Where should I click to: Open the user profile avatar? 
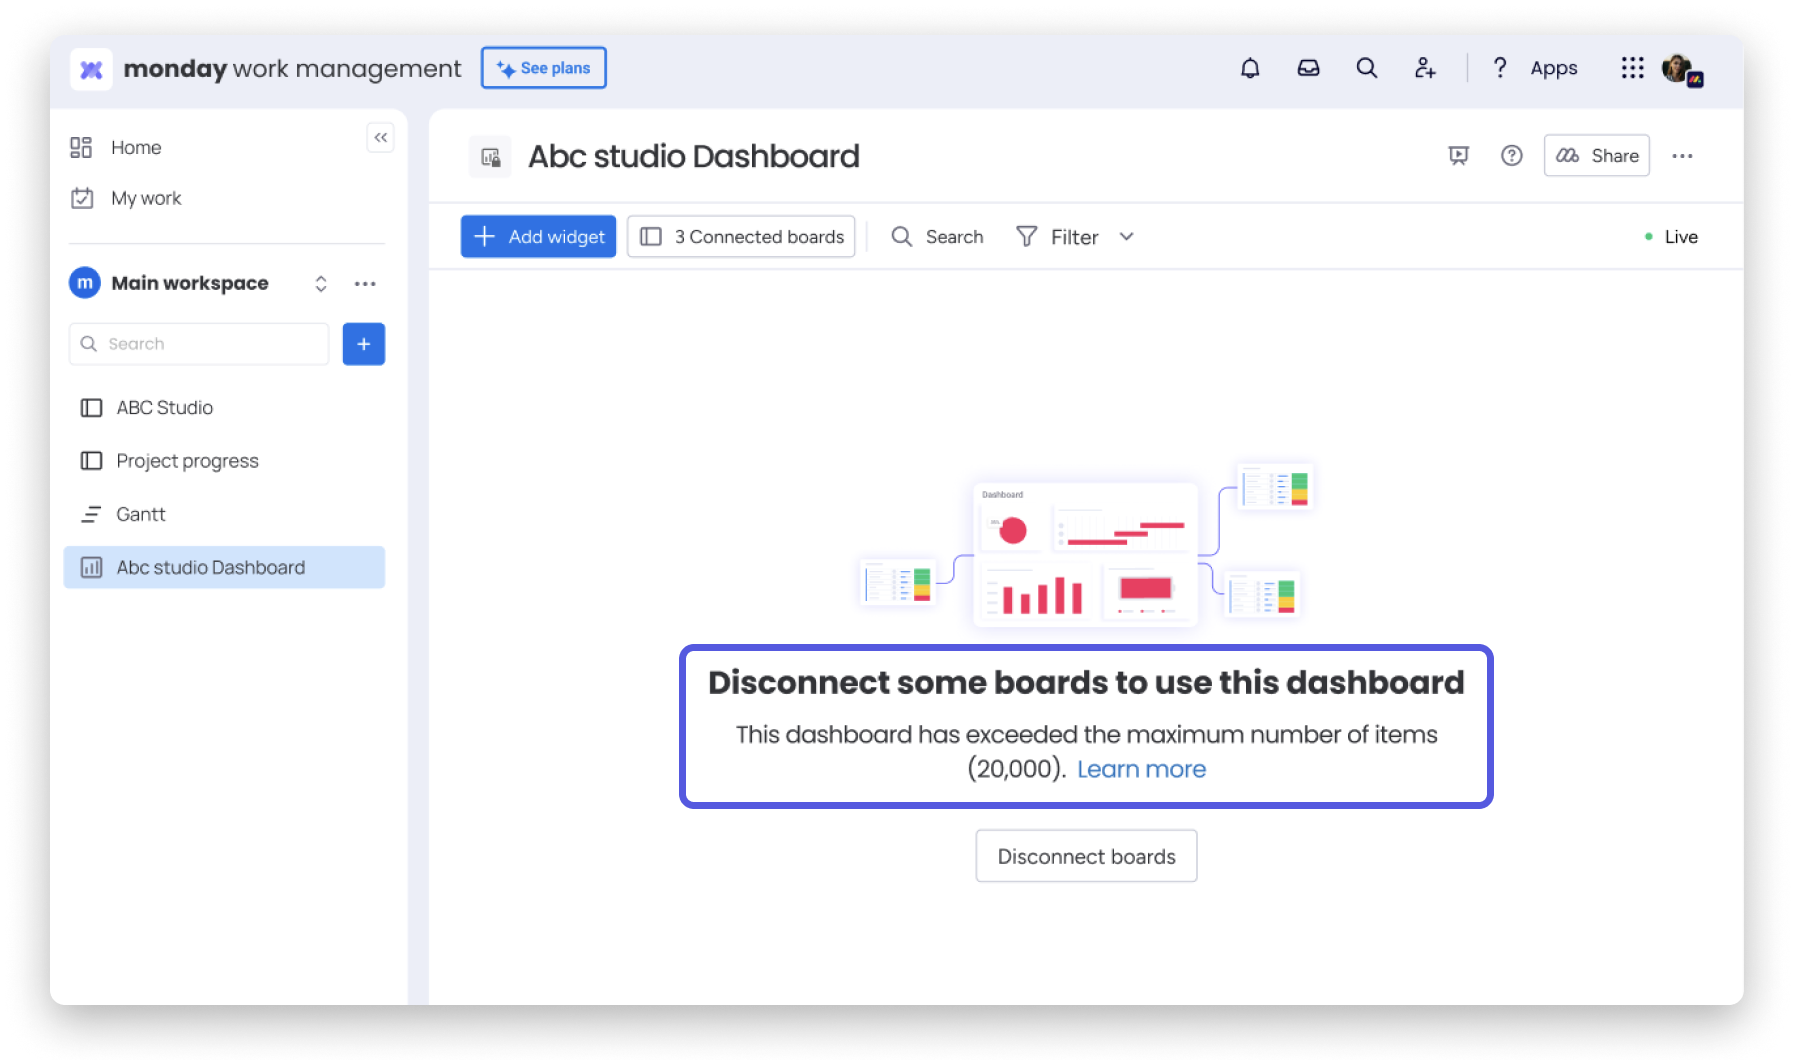point(1682,69)
